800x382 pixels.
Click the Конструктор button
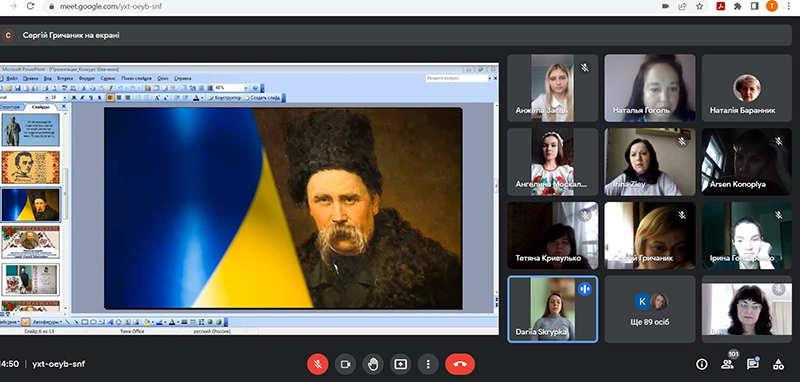pos(225,97)
